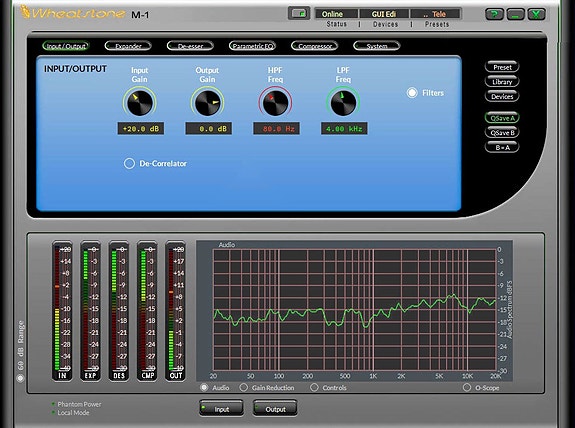Open the Devices section in header
The image size is (575, 428).
(x=385, y=24)
